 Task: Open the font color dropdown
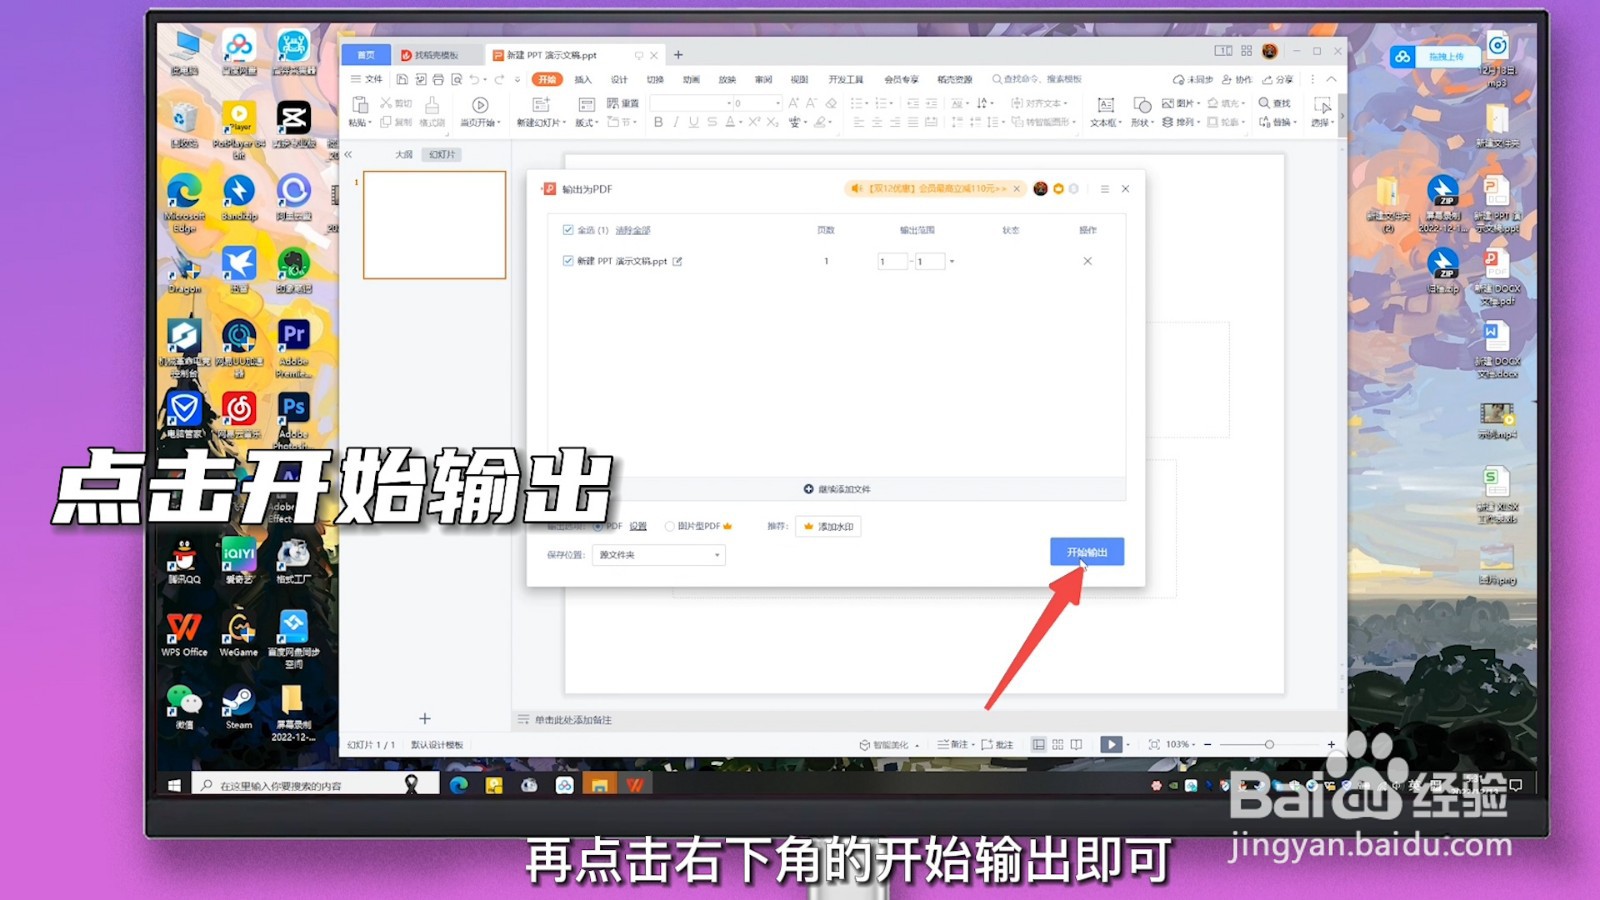741,123
